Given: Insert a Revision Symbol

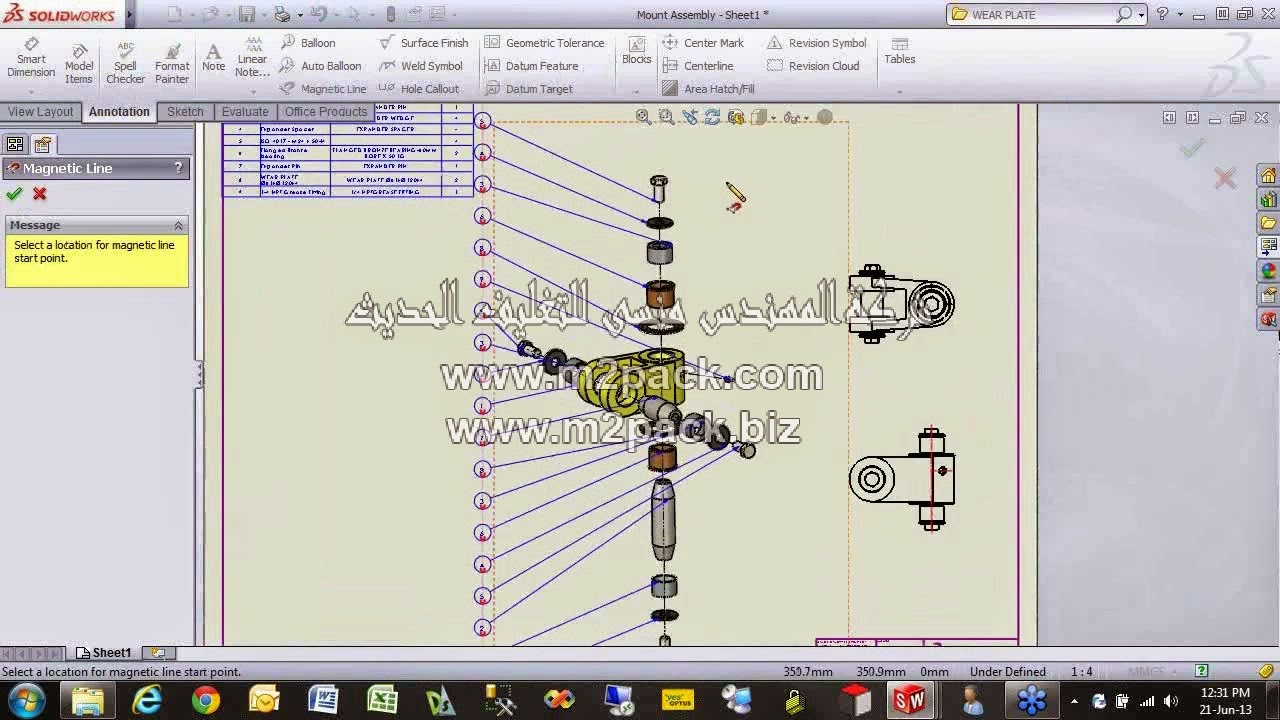Looking at the screenshot, I should [x=817, y=43].
